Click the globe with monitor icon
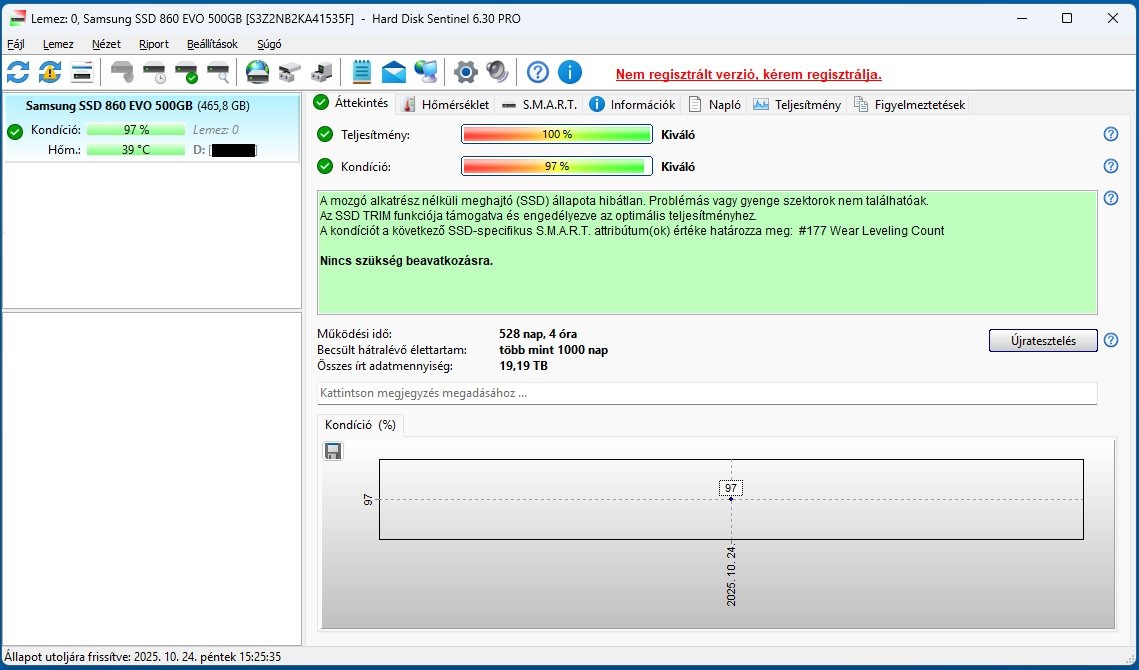 click(x=426, y=72)
